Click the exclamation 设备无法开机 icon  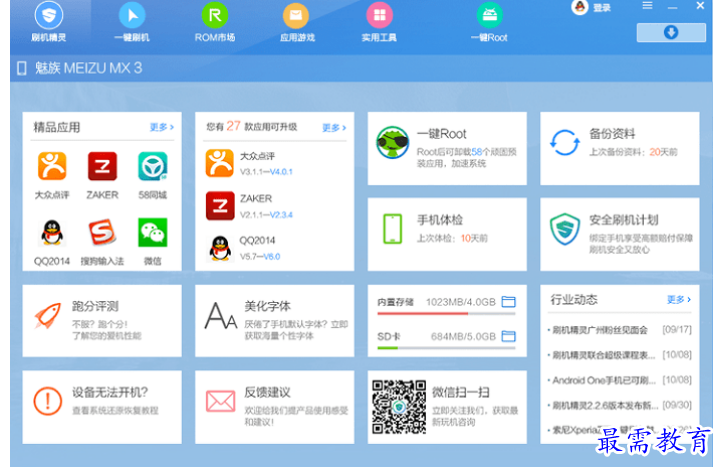pyautogui.click(x=48, y=401)
